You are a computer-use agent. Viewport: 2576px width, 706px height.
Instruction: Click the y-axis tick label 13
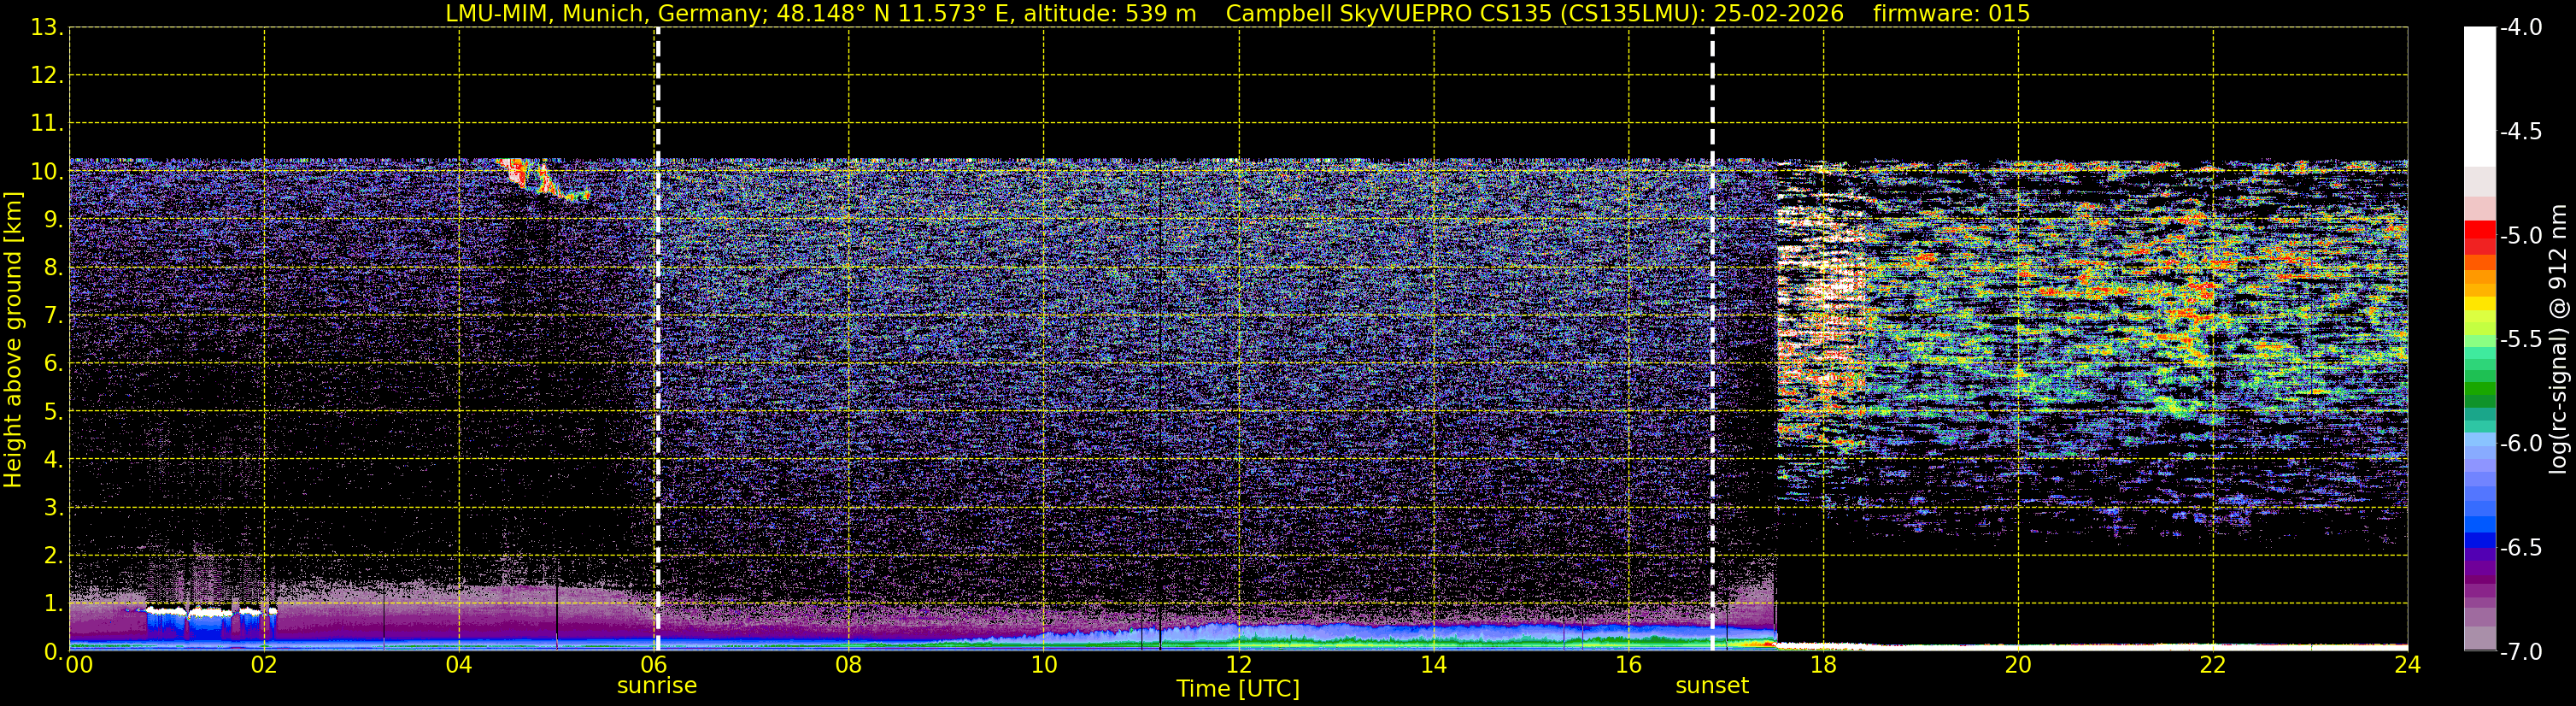[x=46, y=27]
